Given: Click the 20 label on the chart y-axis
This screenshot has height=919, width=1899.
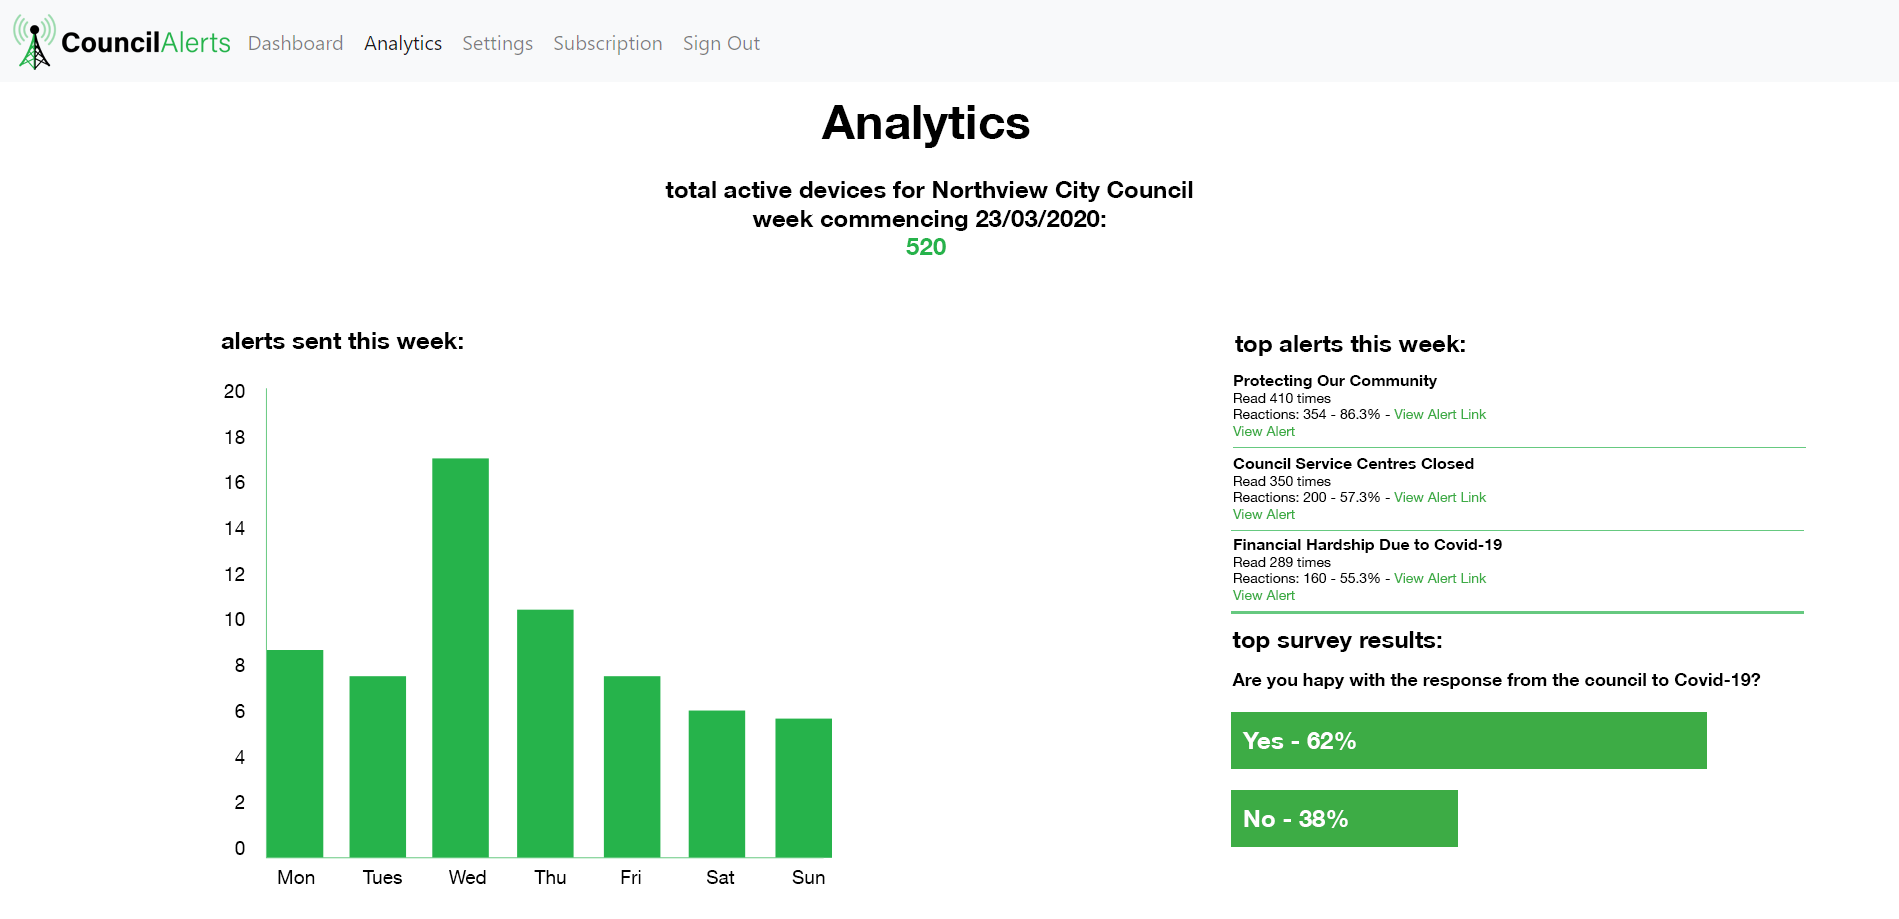Looking at the screenshot, I should click(234, 391).
